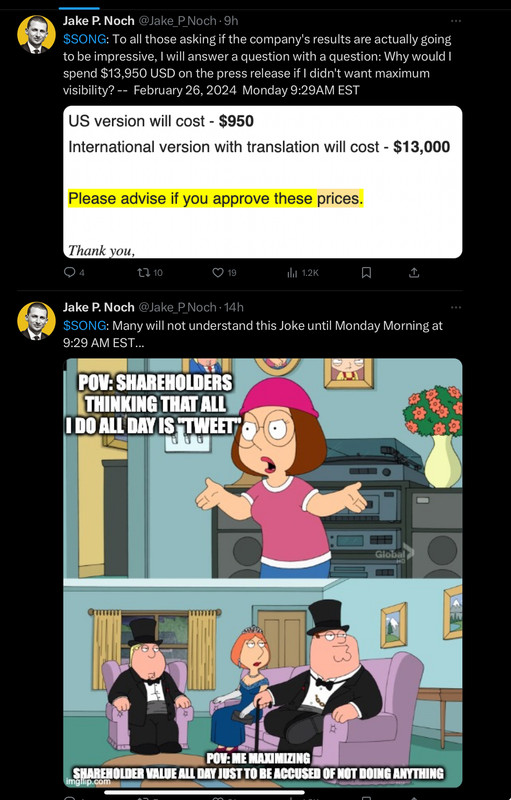The image size is (511, 800).
Task: Open Jake P. Noch avatar on top tweet
Action: click(x=36, y=34)
